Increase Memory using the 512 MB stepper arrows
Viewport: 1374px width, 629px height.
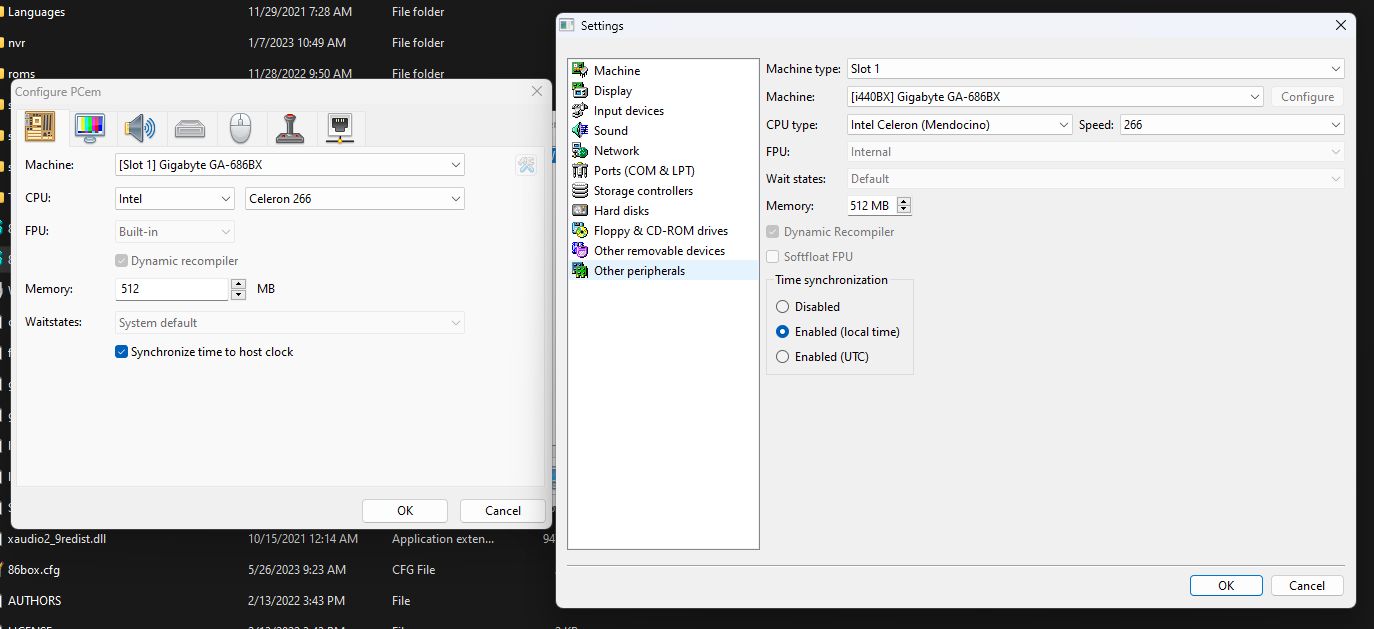tap(903, 201)
